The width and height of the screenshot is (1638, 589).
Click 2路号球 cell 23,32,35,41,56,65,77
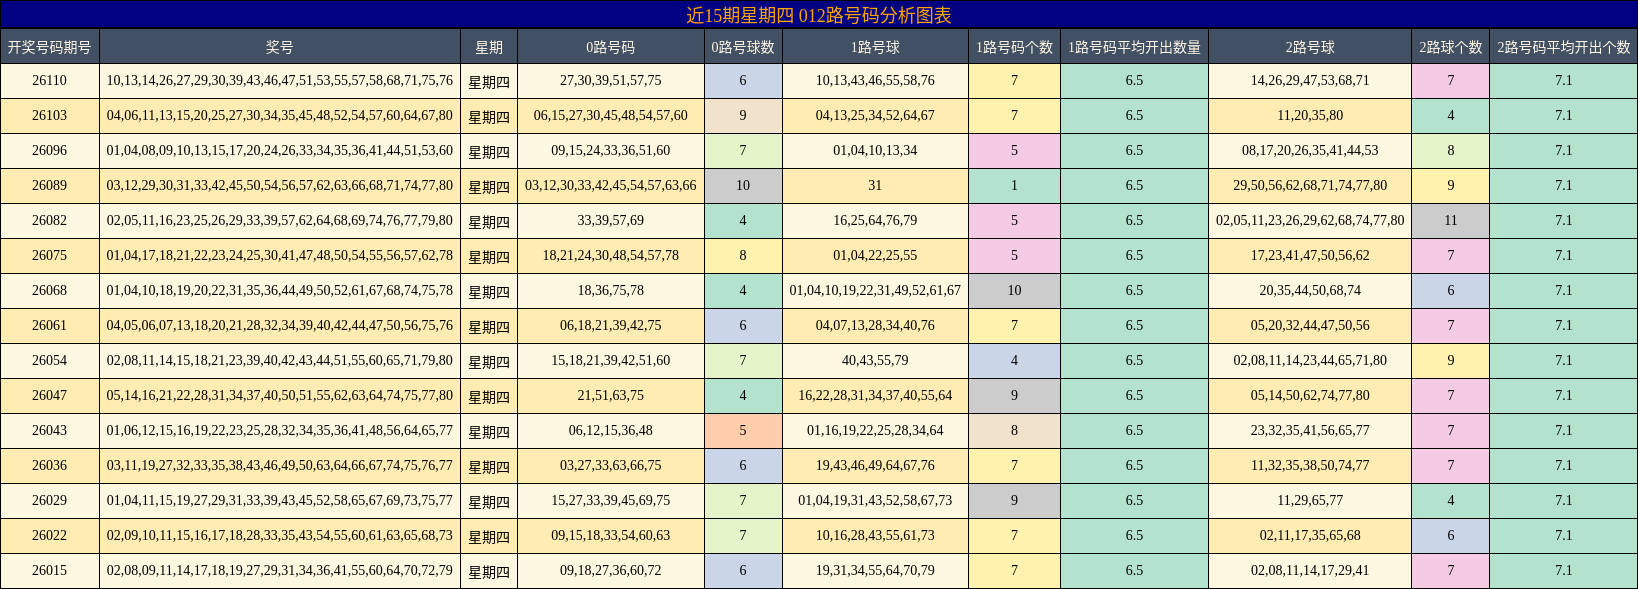pos(1310,431)
